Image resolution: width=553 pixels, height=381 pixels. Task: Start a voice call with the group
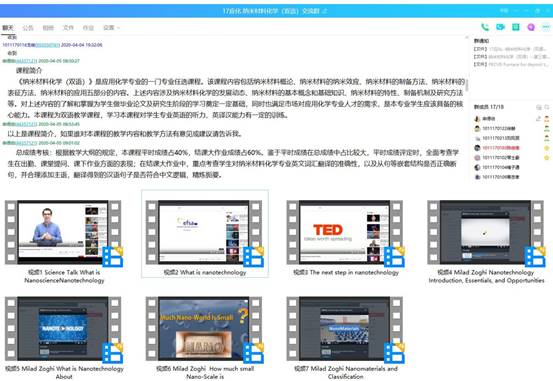pyautogui.click(x=485, y=27)
